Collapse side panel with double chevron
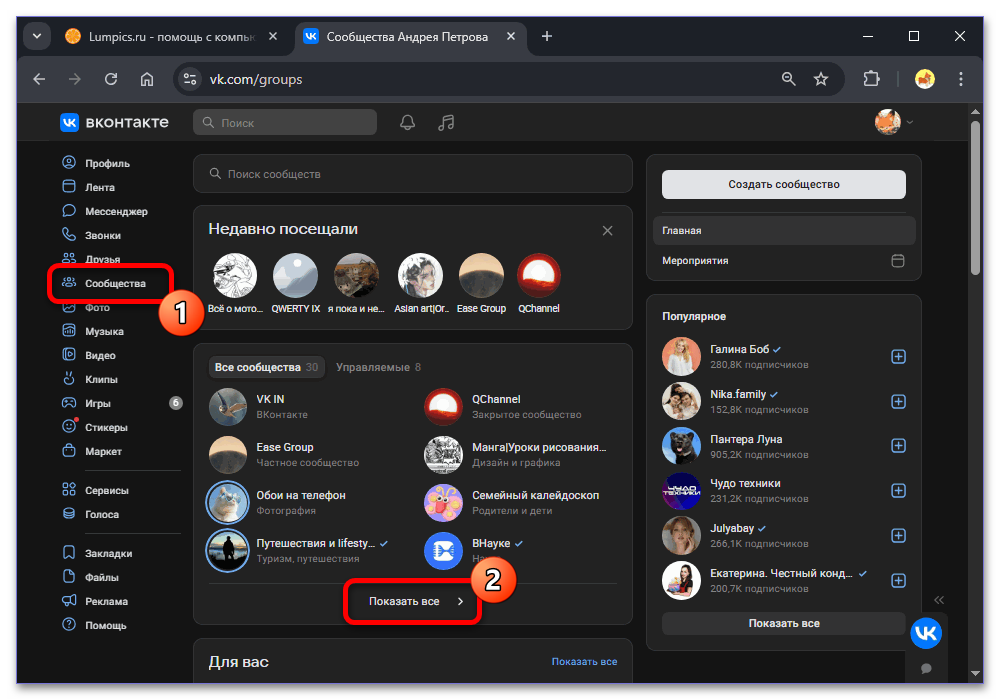The image size is (1000, 700). coord(939,600)
